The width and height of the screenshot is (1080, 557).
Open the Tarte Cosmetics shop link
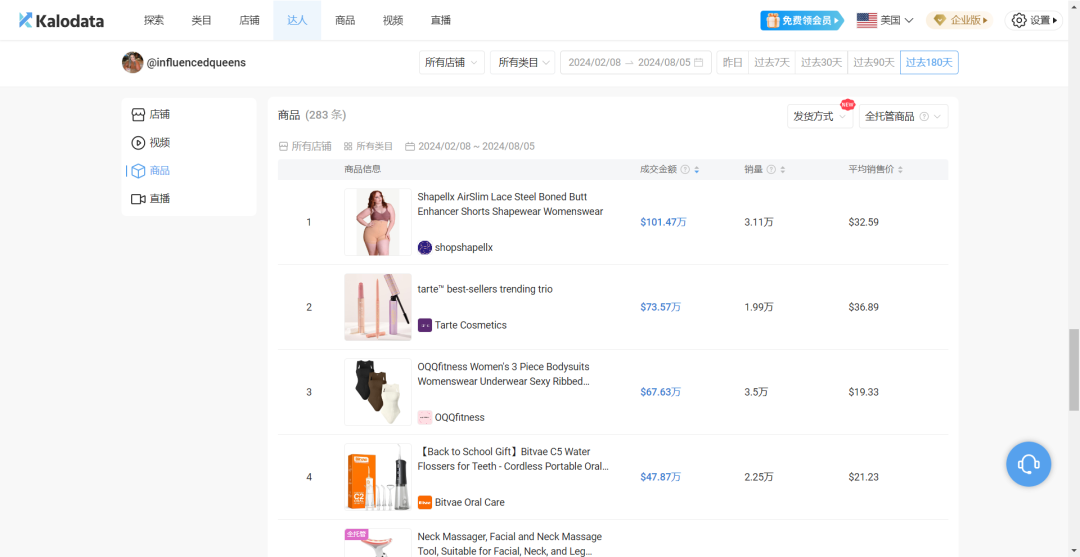coord(470,325)
